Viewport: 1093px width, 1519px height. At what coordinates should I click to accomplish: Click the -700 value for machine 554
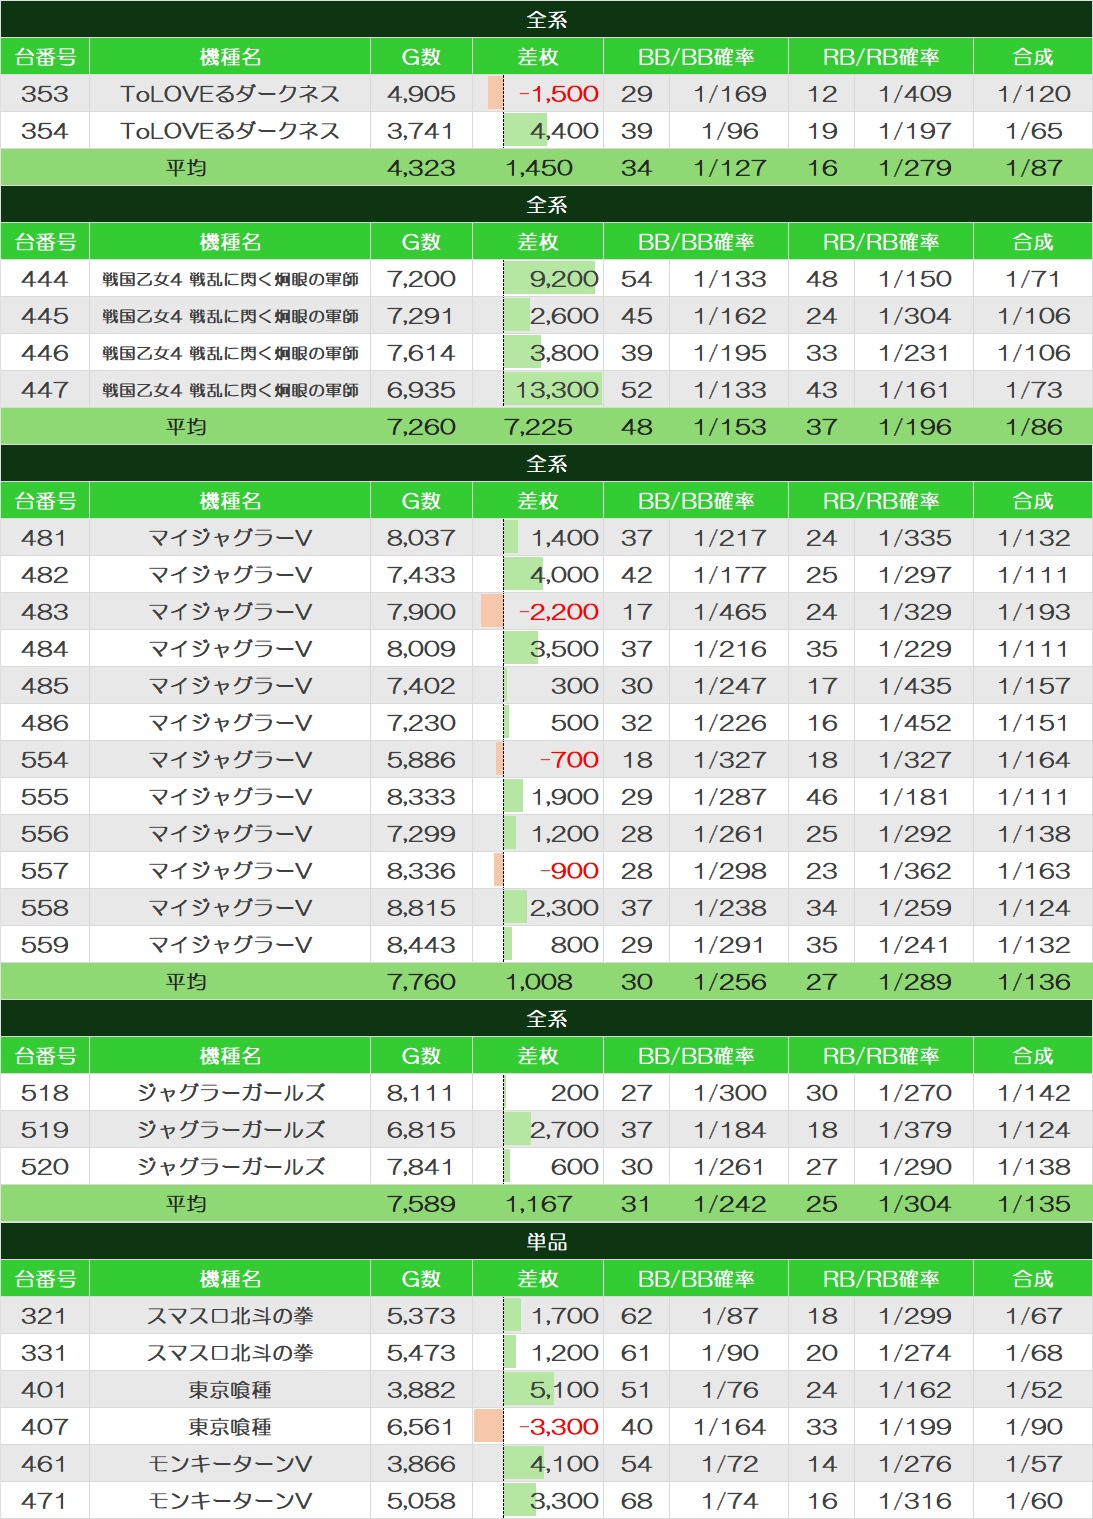(x=569, y=760)
